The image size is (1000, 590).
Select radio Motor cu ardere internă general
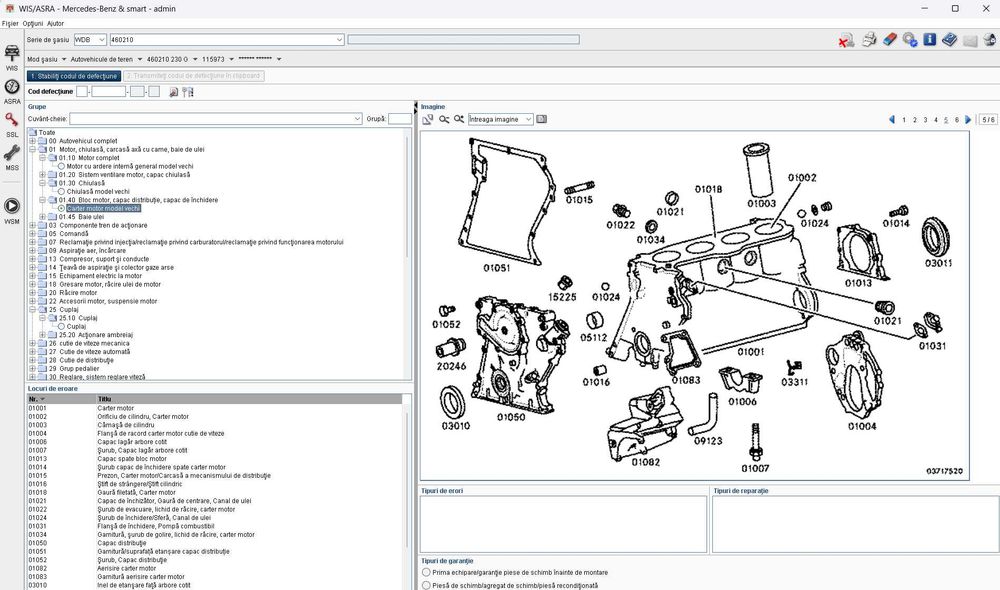(61, 166)
